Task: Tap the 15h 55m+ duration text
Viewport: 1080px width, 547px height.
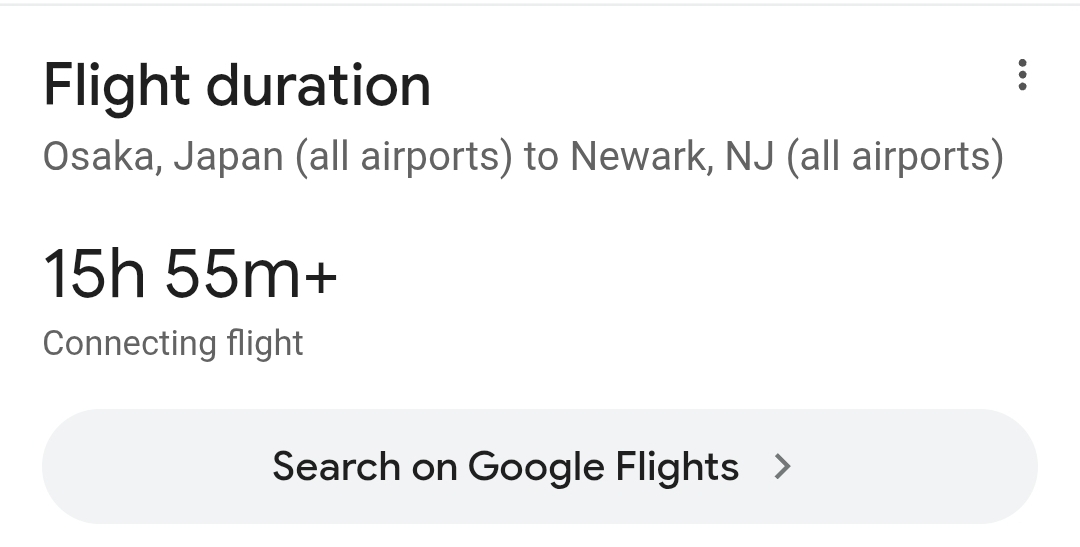Action: coord(190,274)
